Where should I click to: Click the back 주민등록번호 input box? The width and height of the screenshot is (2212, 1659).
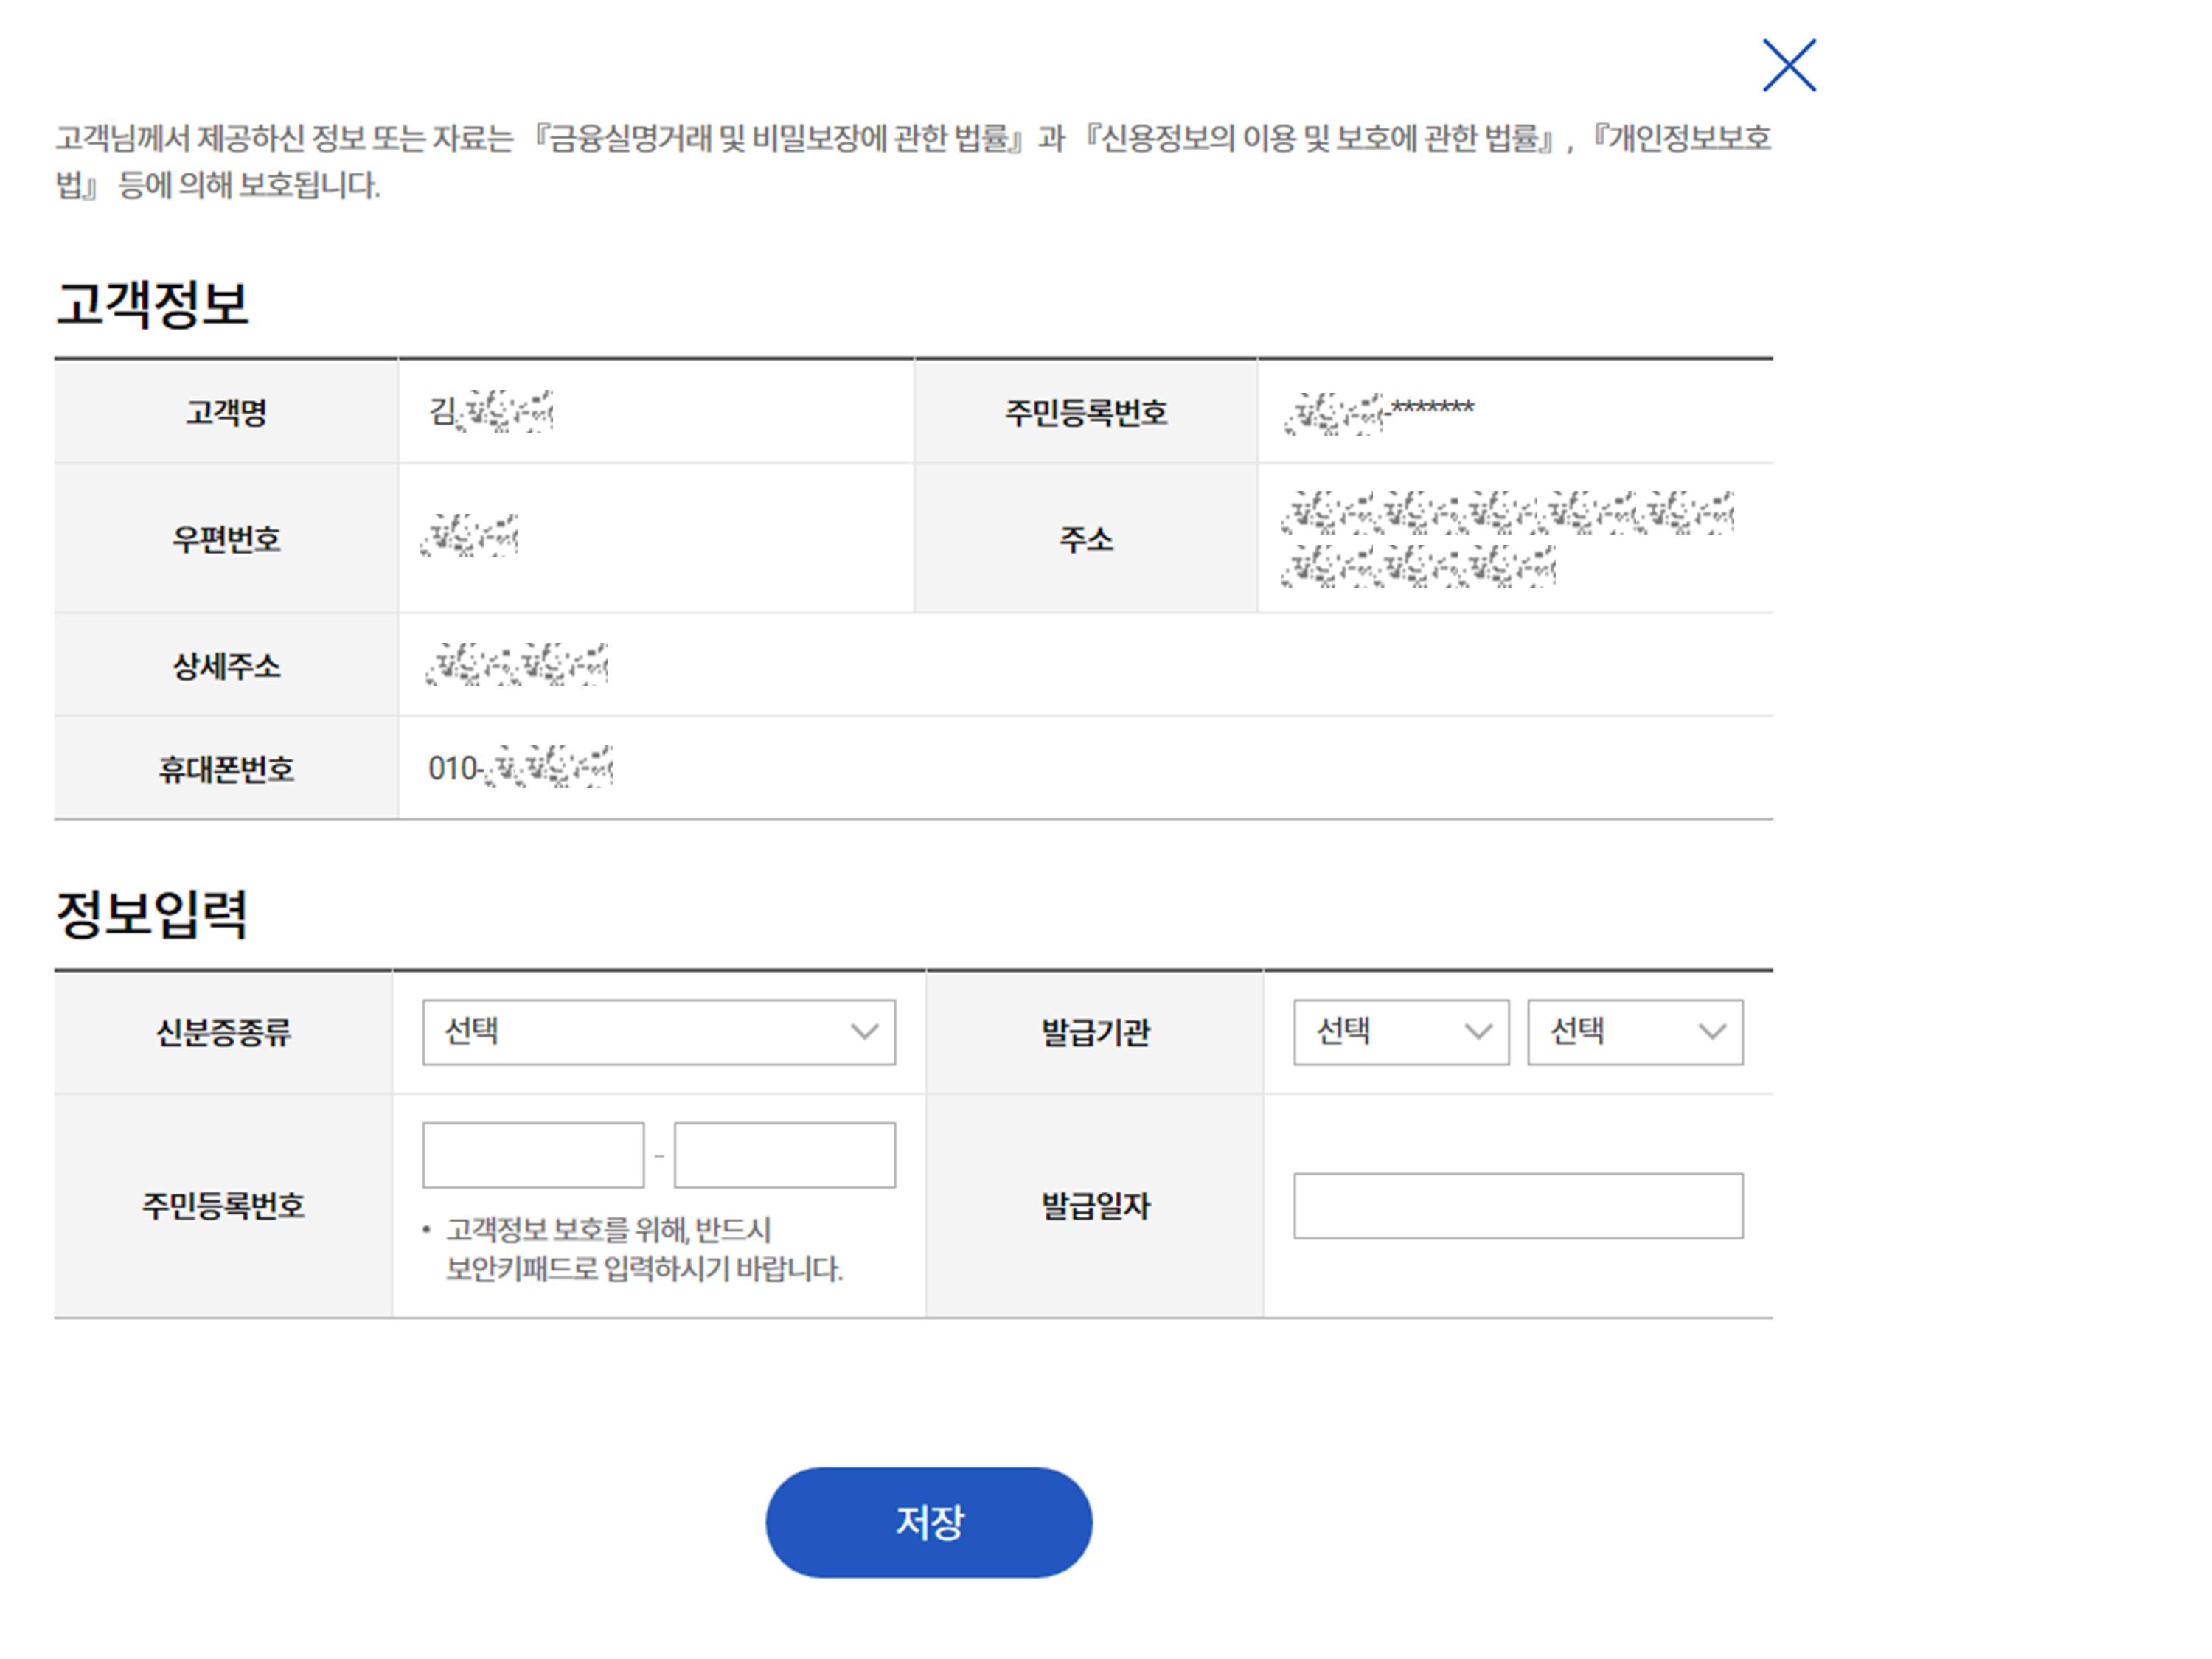pyautogui.click(x=784, y=1155)
